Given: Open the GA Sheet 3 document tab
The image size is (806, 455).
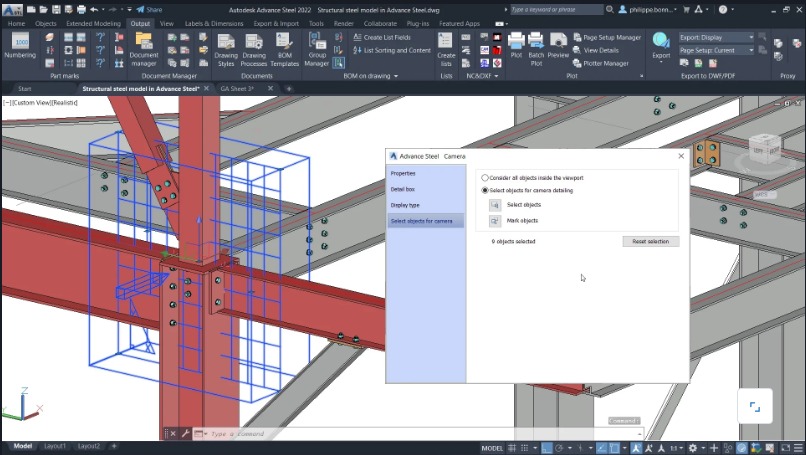Looking at the screenshot, I should click(x=237, y=88).
